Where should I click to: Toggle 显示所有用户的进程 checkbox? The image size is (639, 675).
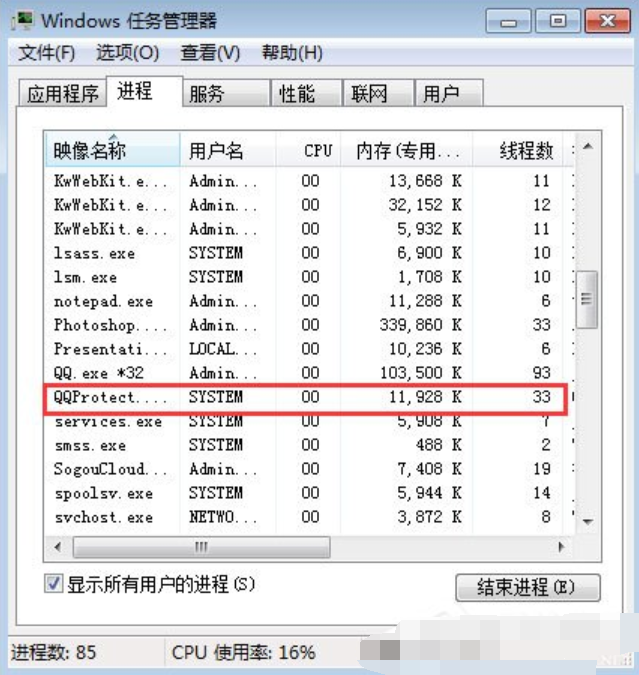[55, 584]
